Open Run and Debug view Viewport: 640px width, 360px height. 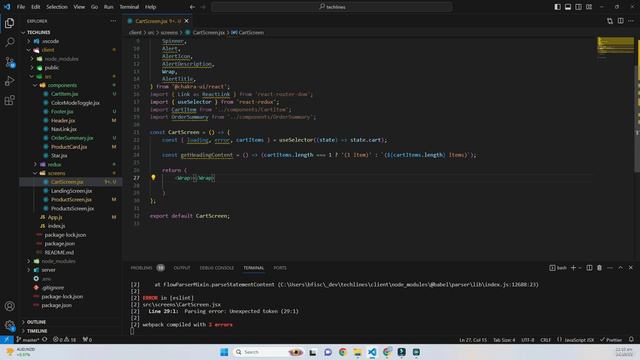[x=9, y=81]
